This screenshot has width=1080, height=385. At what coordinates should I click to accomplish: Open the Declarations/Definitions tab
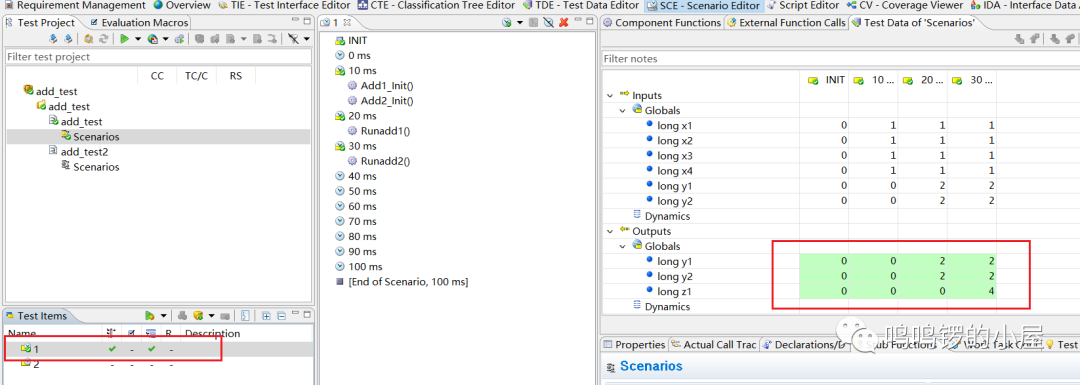point(804,344)
